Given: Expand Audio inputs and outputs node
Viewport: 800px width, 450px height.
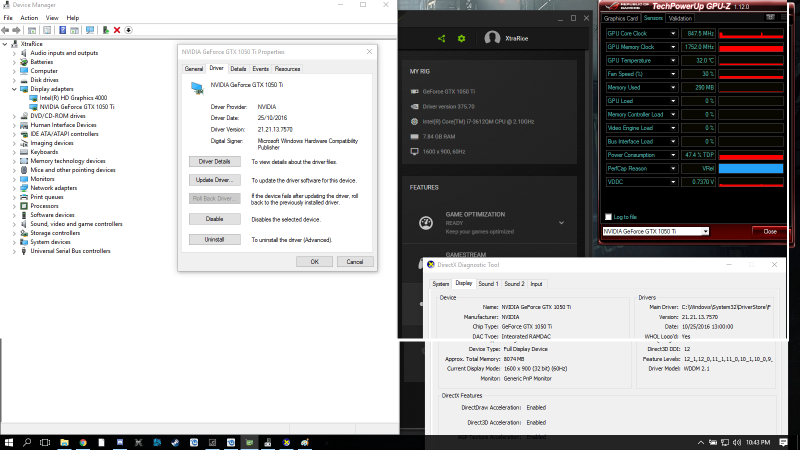Looking at the screenshot, I should tap(14, 53).
